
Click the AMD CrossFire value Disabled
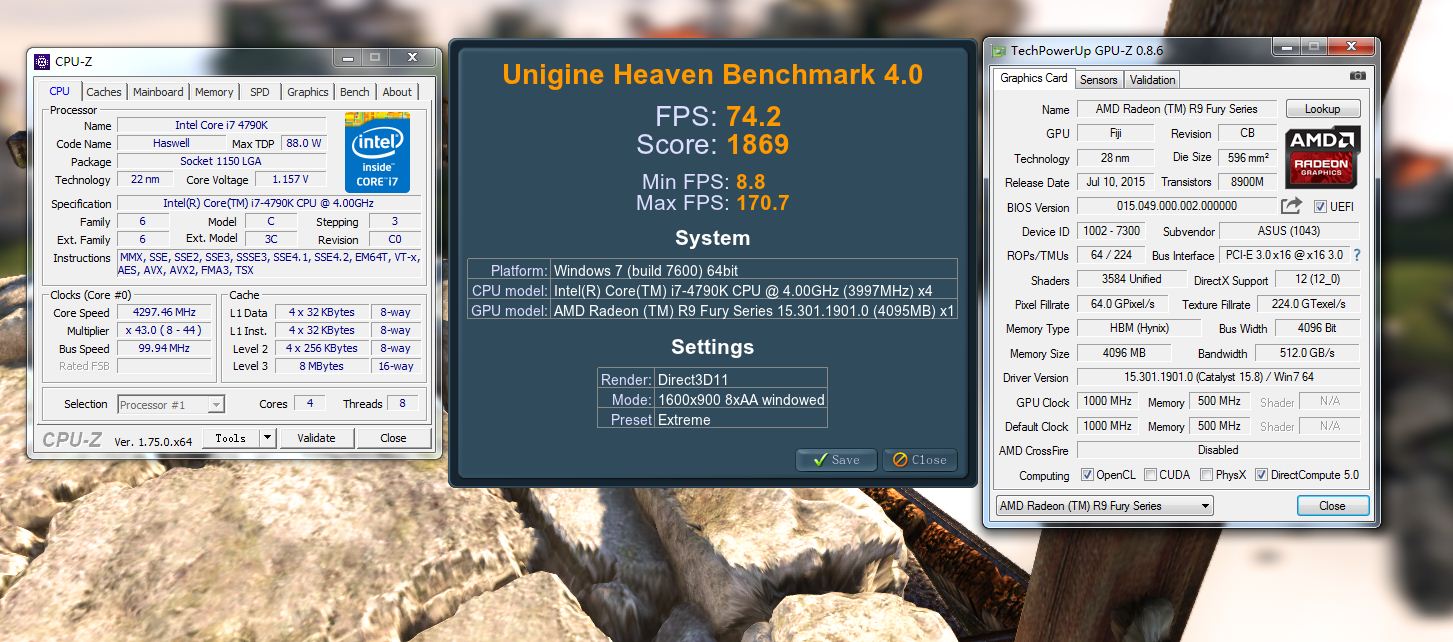tap(1218, 450)
